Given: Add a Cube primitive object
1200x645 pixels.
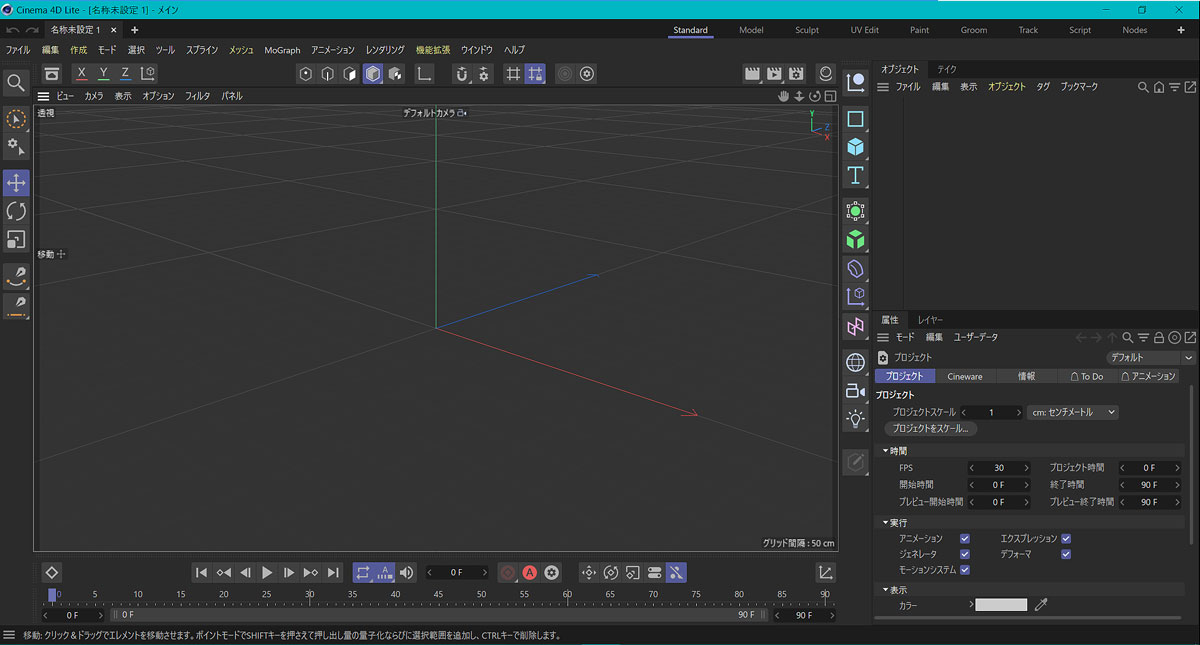Looking at the screenshot, I should coord(855,147).
